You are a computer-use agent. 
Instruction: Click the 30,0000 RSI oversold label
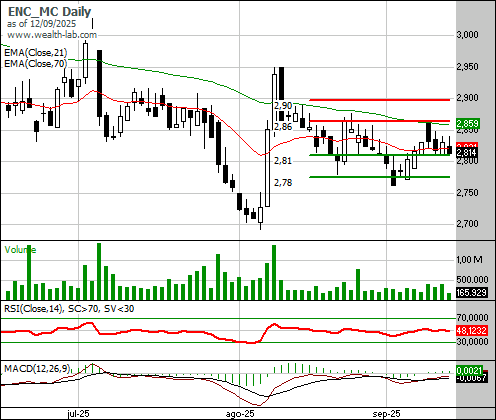(472, 342)
